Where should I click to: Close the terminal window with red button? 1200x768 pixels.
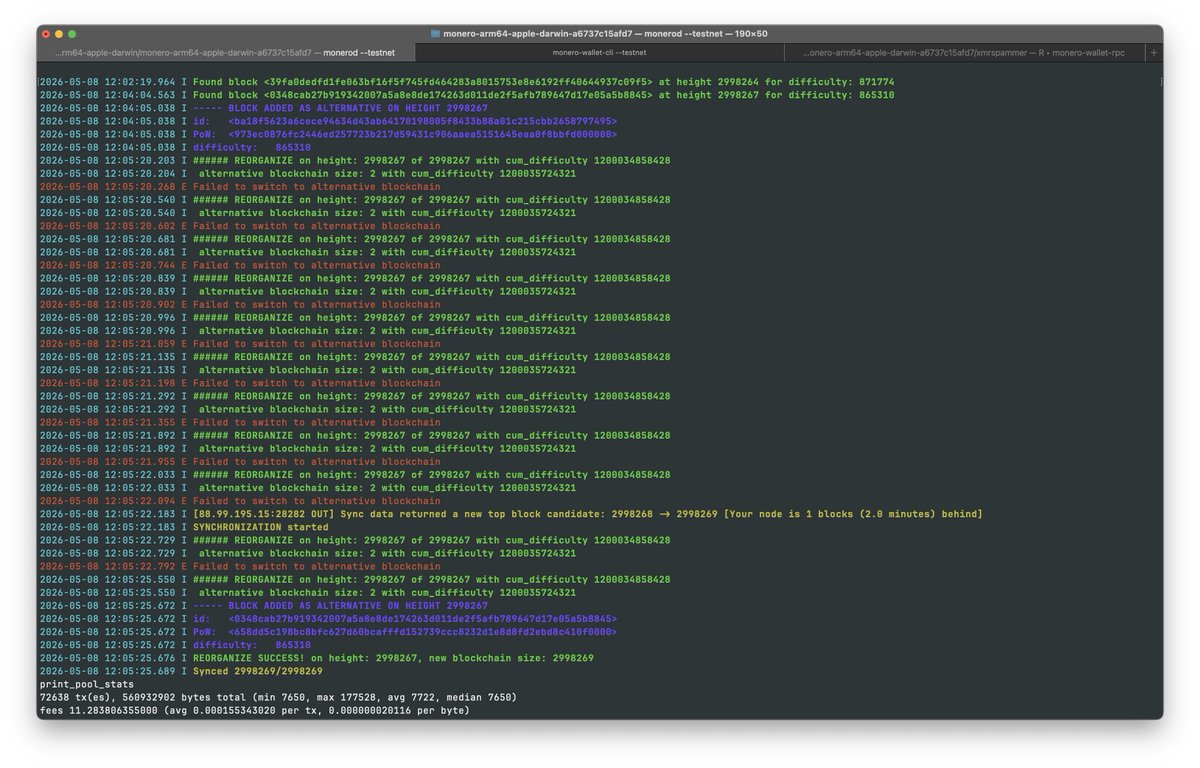pyautogui.click(x=45, y=33)
